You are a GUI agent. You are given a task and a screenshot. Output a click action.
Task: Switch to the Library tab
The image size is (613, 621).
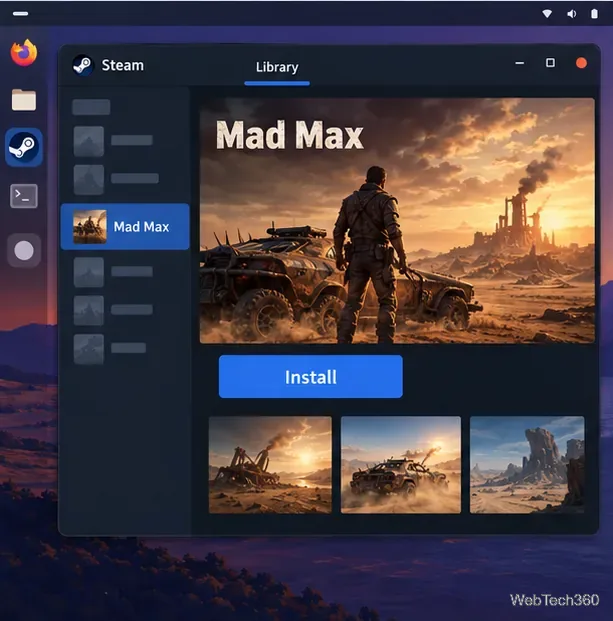click(x=277, y=67)
